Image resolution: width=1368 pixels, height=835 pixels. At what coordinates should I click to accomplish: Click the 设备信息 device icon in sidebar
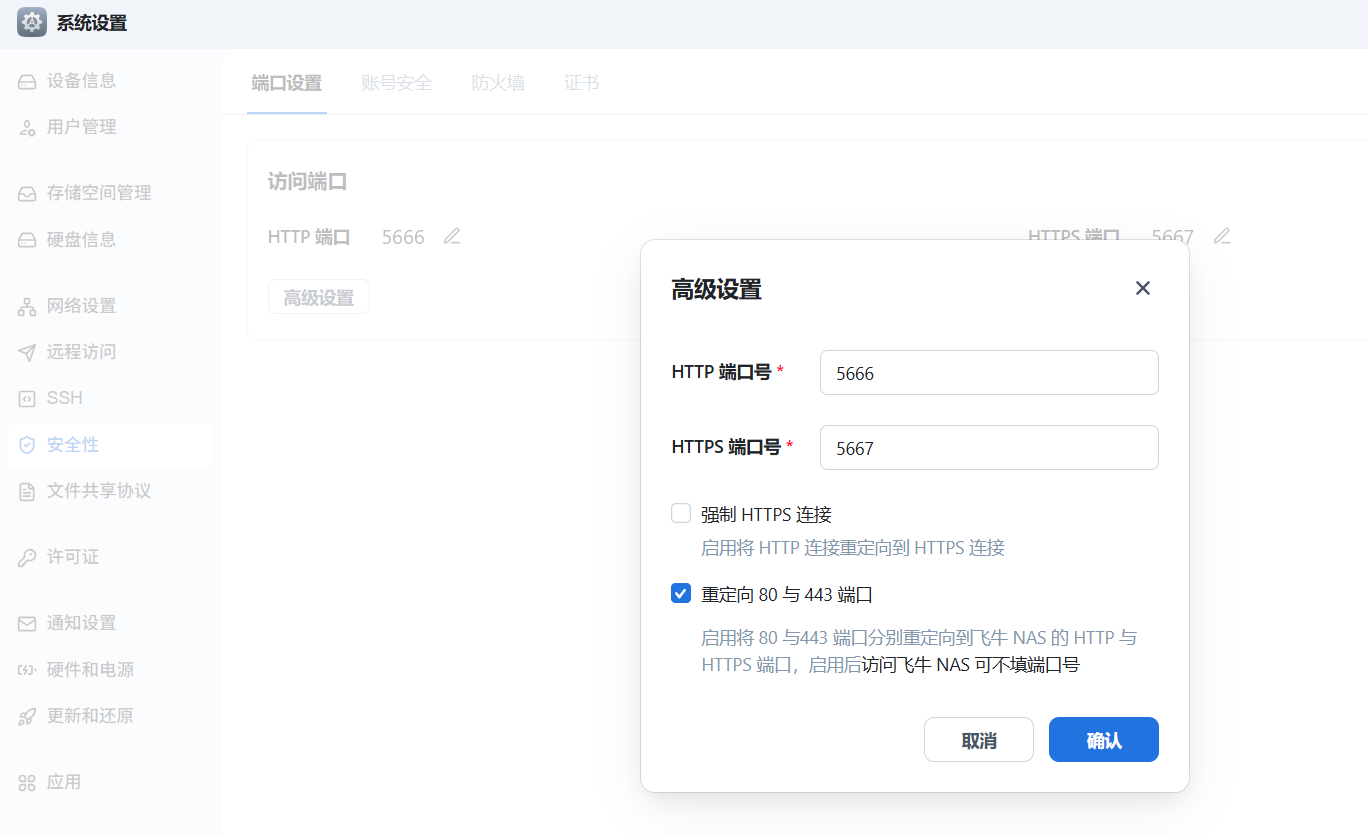(x=28, y=81)
